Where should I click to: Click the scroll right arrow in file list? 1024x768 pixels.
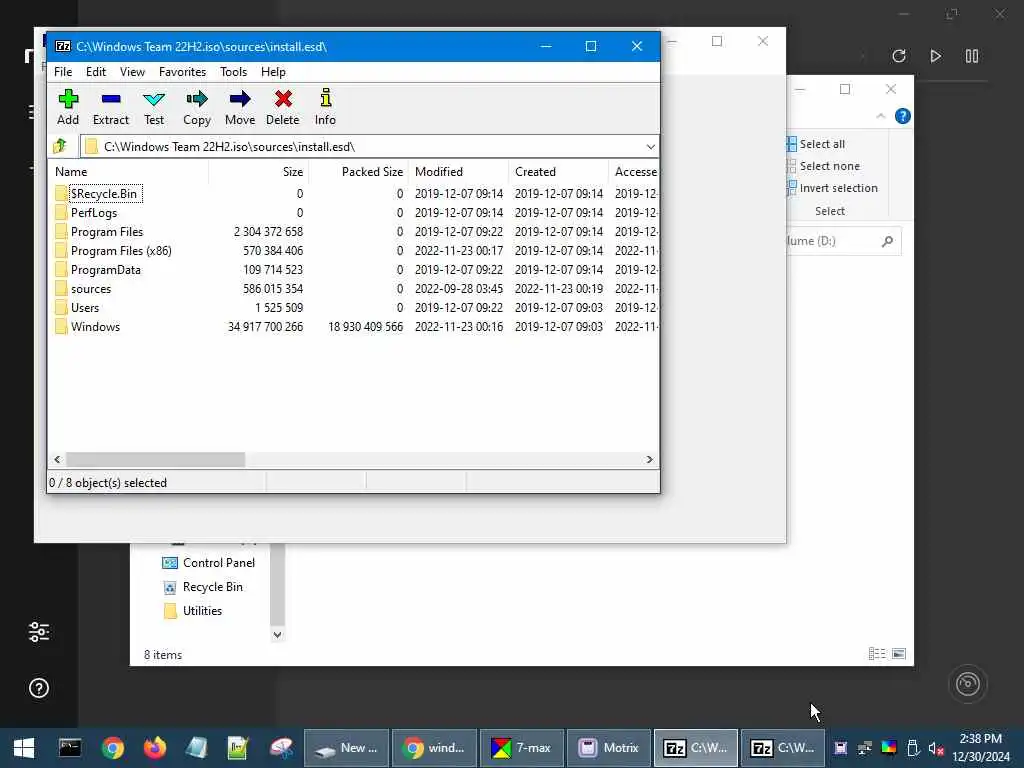point(649,459)
